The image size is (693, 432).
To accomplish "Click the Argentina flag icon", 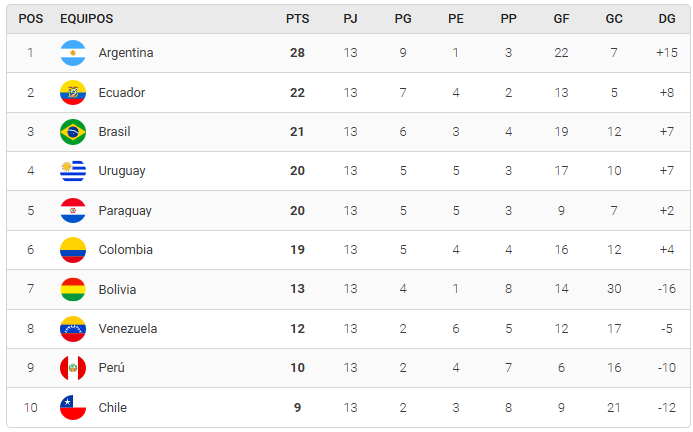I will coord(73,53).
